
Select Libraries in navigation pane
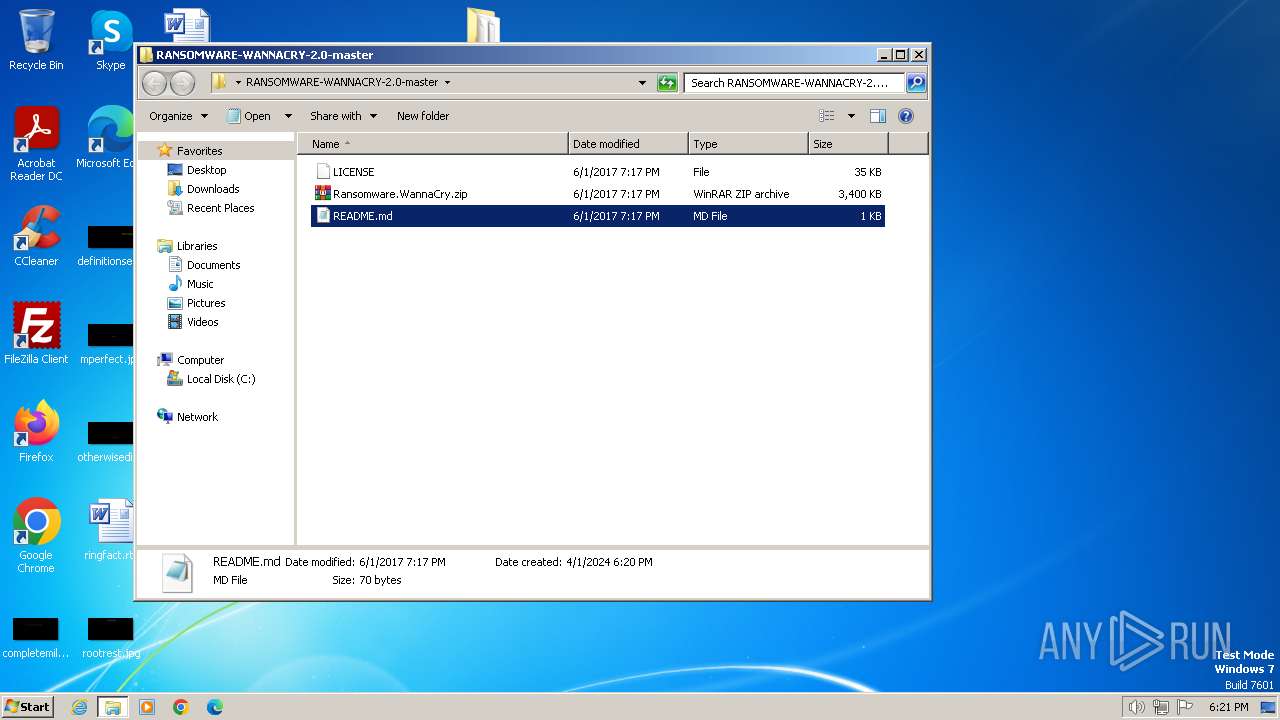pos(197,246)
